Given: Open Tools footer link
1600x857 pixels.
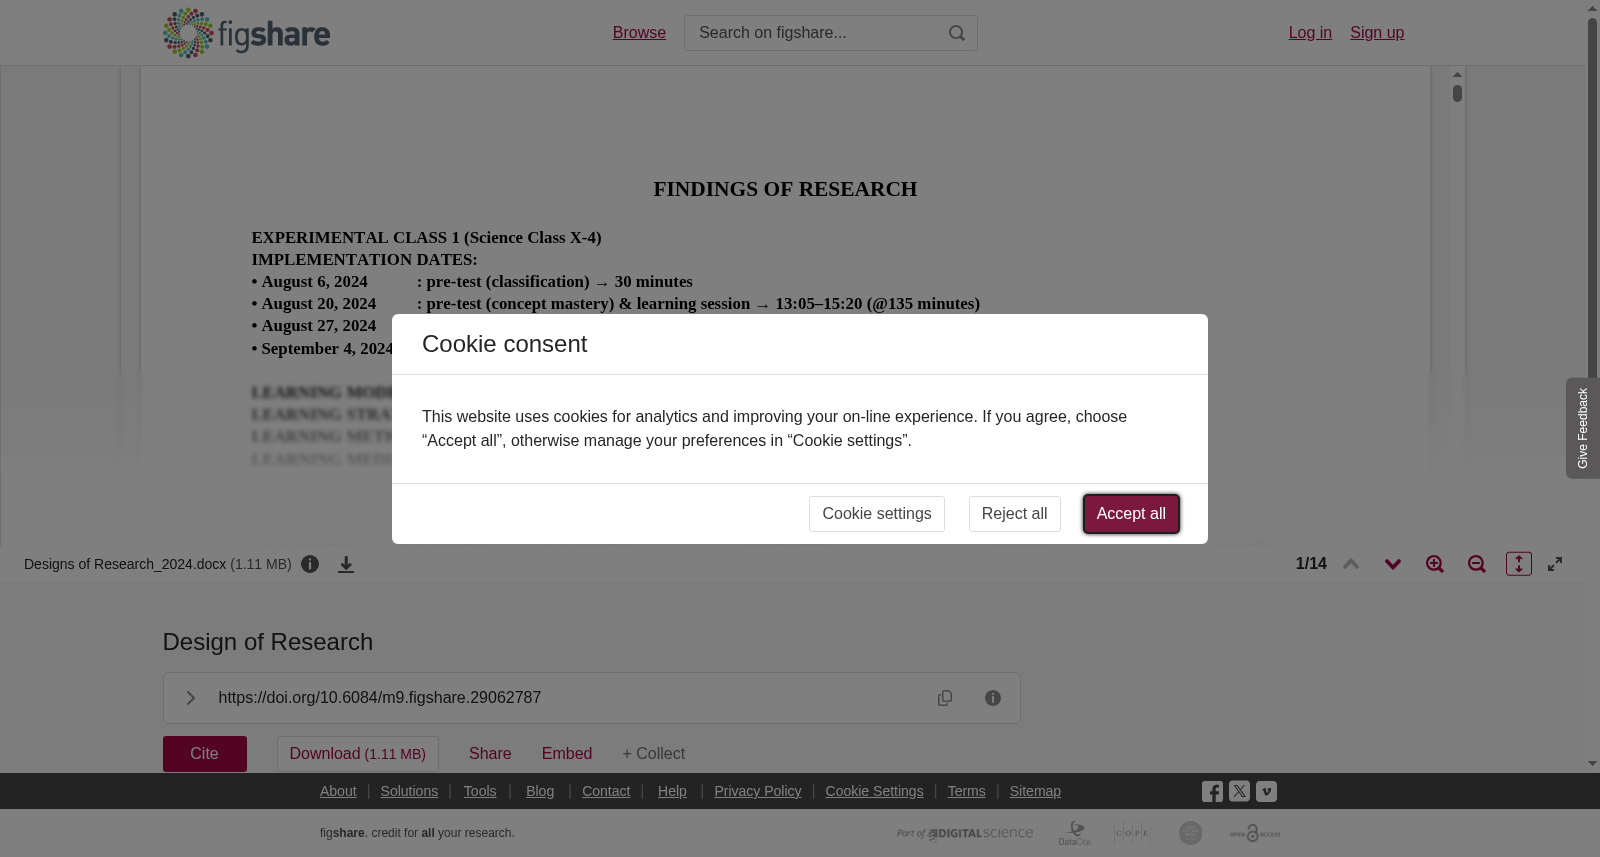Looking at the screenshot, I should tap(480, 791).
